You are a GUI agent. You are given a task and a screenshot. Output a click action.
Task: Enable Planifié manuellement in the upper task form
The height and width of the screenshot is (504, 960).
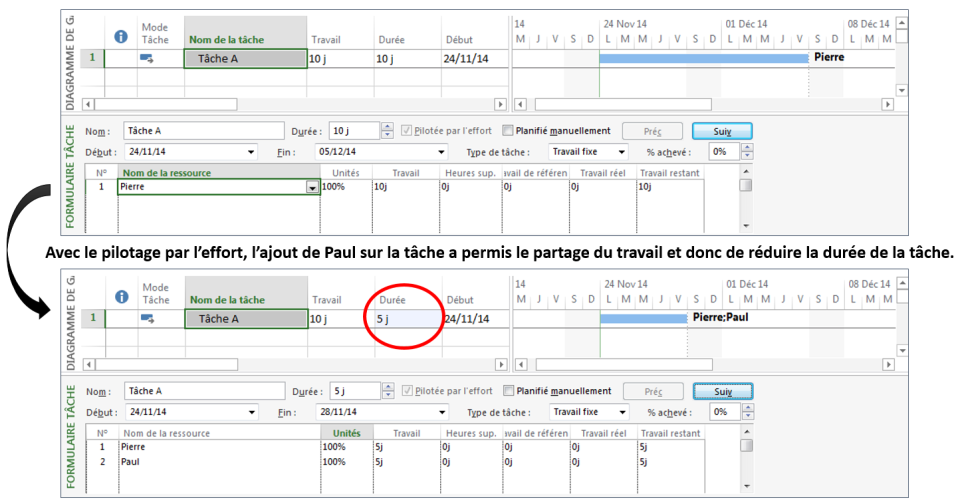[x=508, y=130]
